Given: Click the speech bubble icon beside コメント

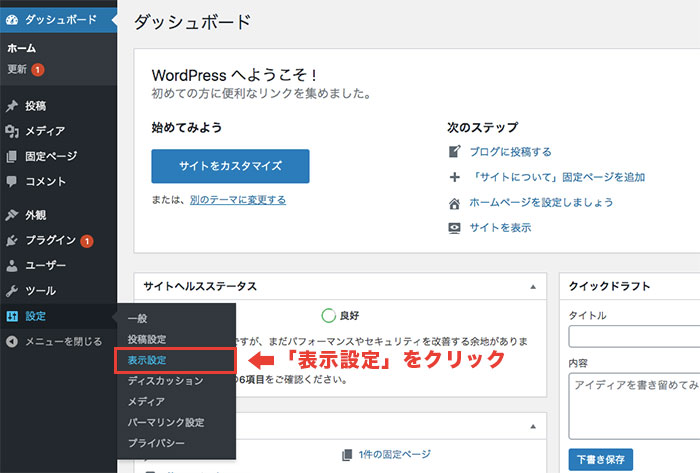Looking at the screenshot, I should [12, 181].
